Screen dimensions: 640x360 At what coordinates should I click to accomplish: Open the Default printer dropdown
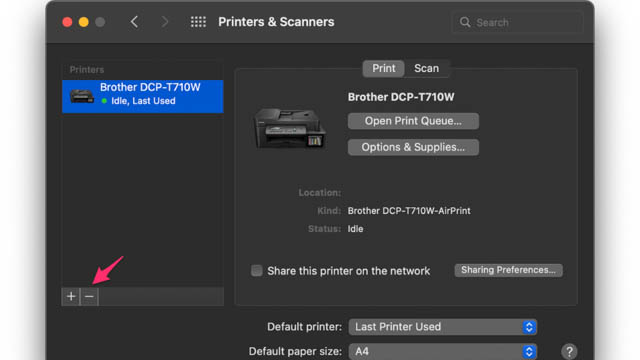(x=443, y=327)
